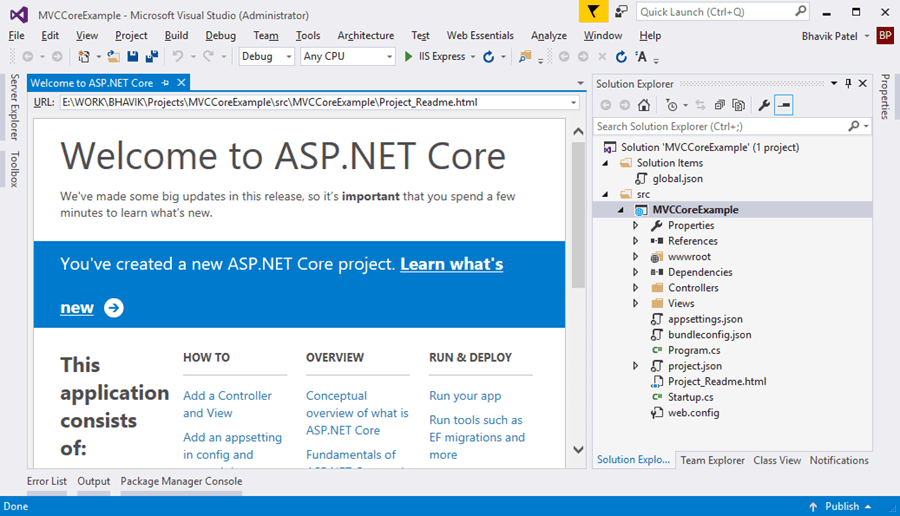Open the Architecture menu

click(366, 36)
